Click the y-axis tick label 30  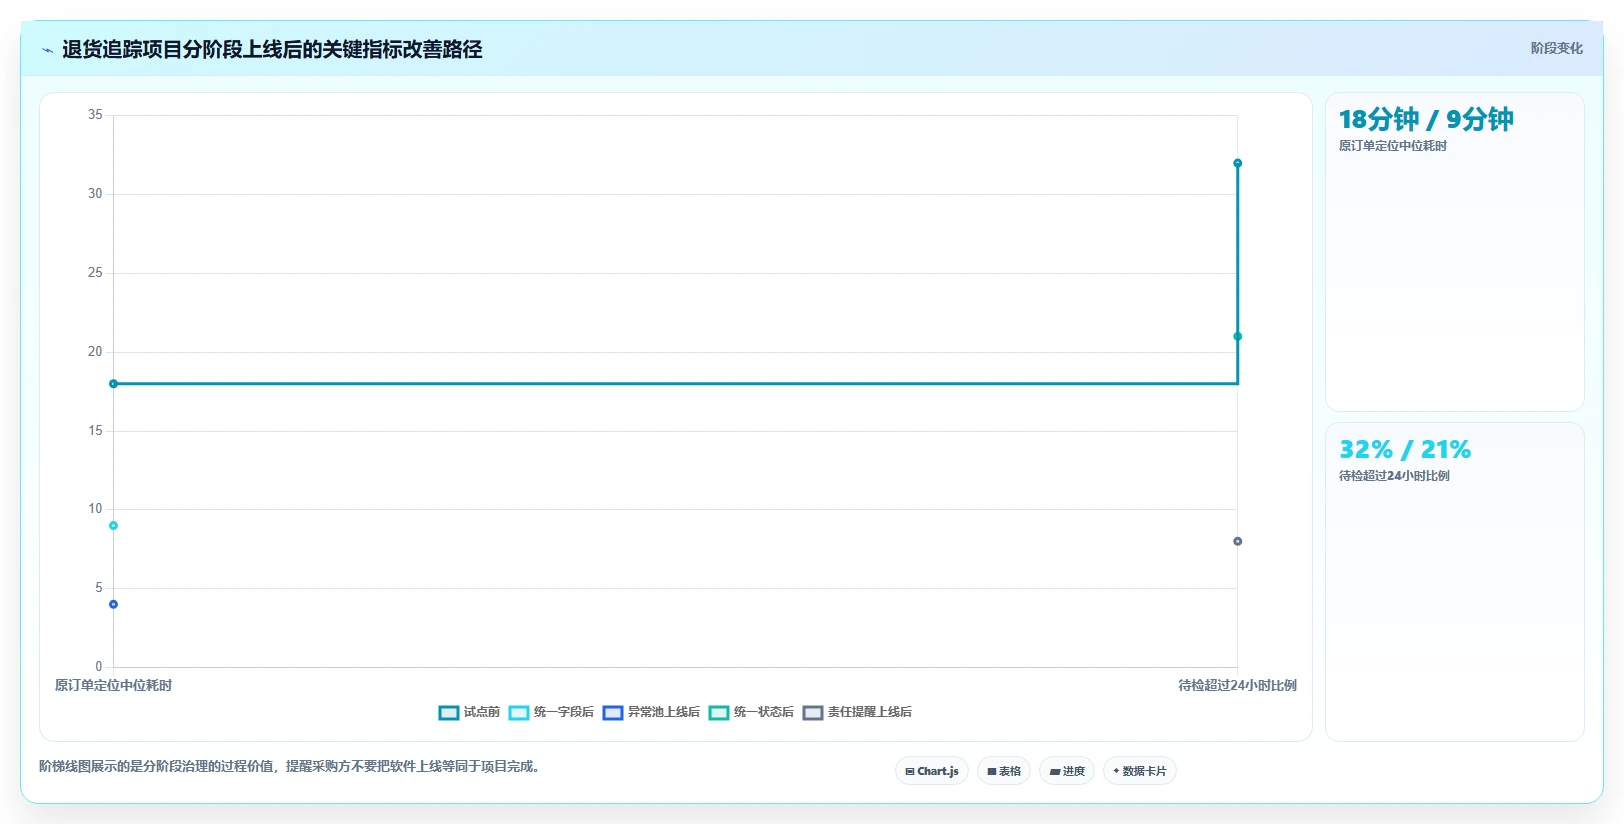pyautogui.click(x=95, y=194)
